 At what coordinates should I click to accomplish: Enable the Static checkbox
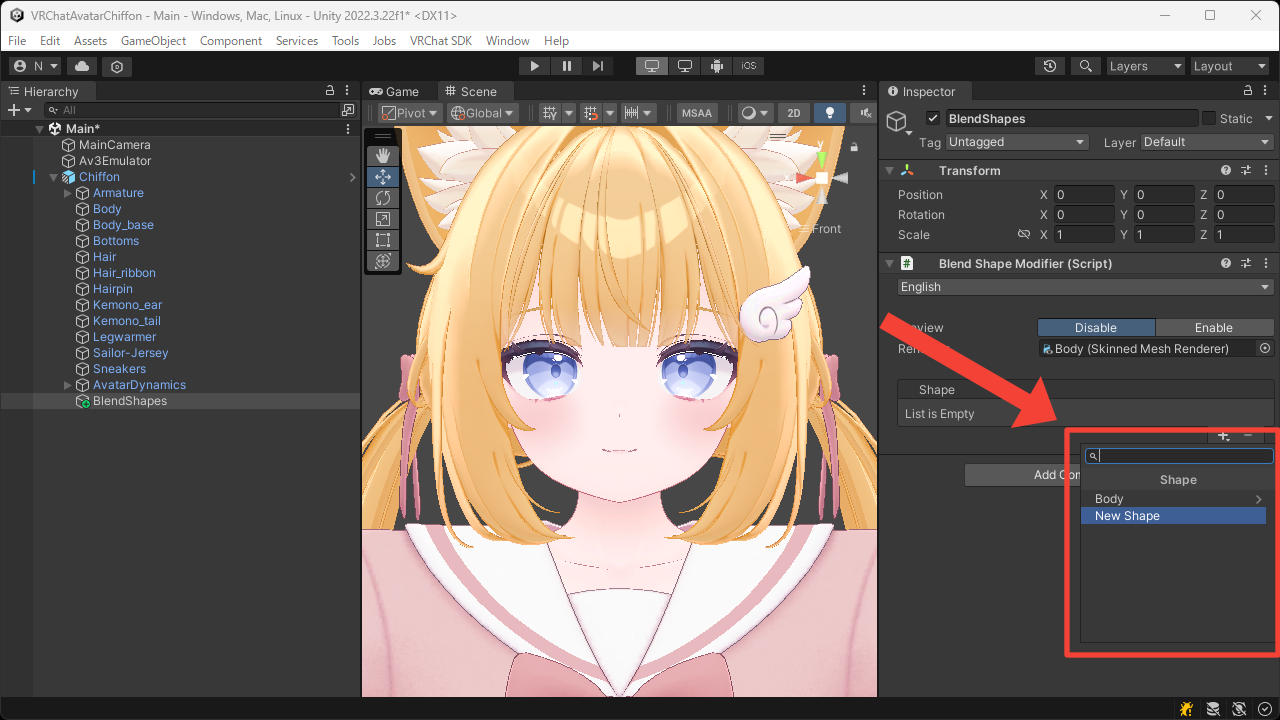pos(1209,118)
